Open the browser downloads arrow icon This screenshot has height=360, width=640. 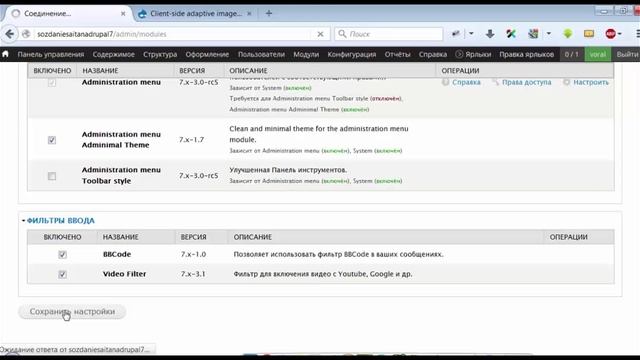point(490,34)
